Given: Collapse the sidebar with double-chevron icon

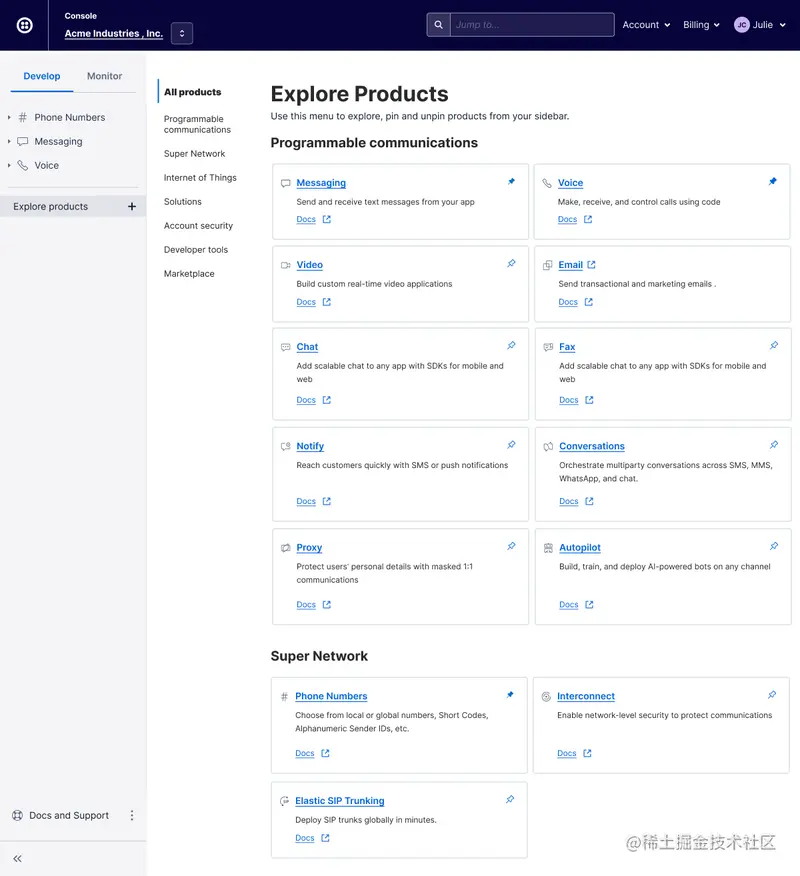Looking at the screenshot, I should tap(17, 859).
